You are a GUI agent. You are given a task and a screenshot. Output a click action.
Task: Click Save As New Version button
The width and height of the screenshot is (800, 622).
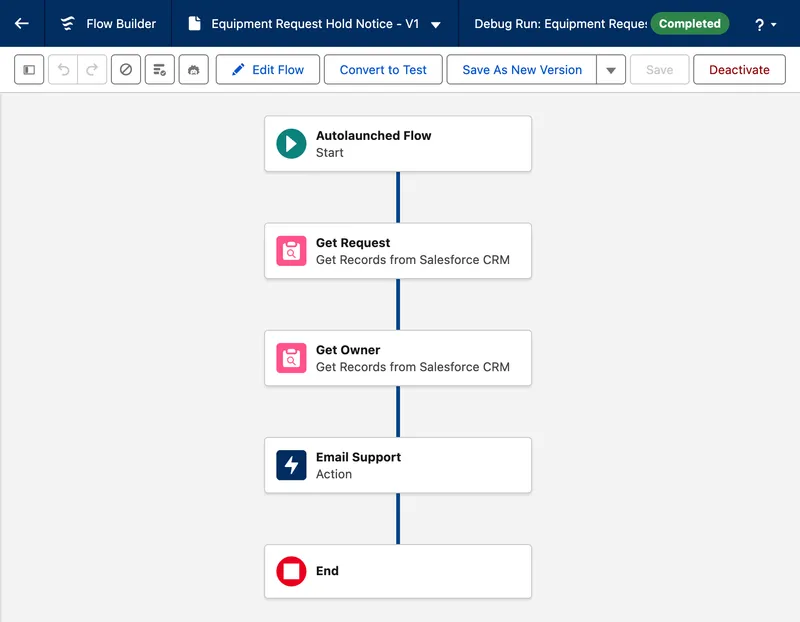(x=521, y=69)
